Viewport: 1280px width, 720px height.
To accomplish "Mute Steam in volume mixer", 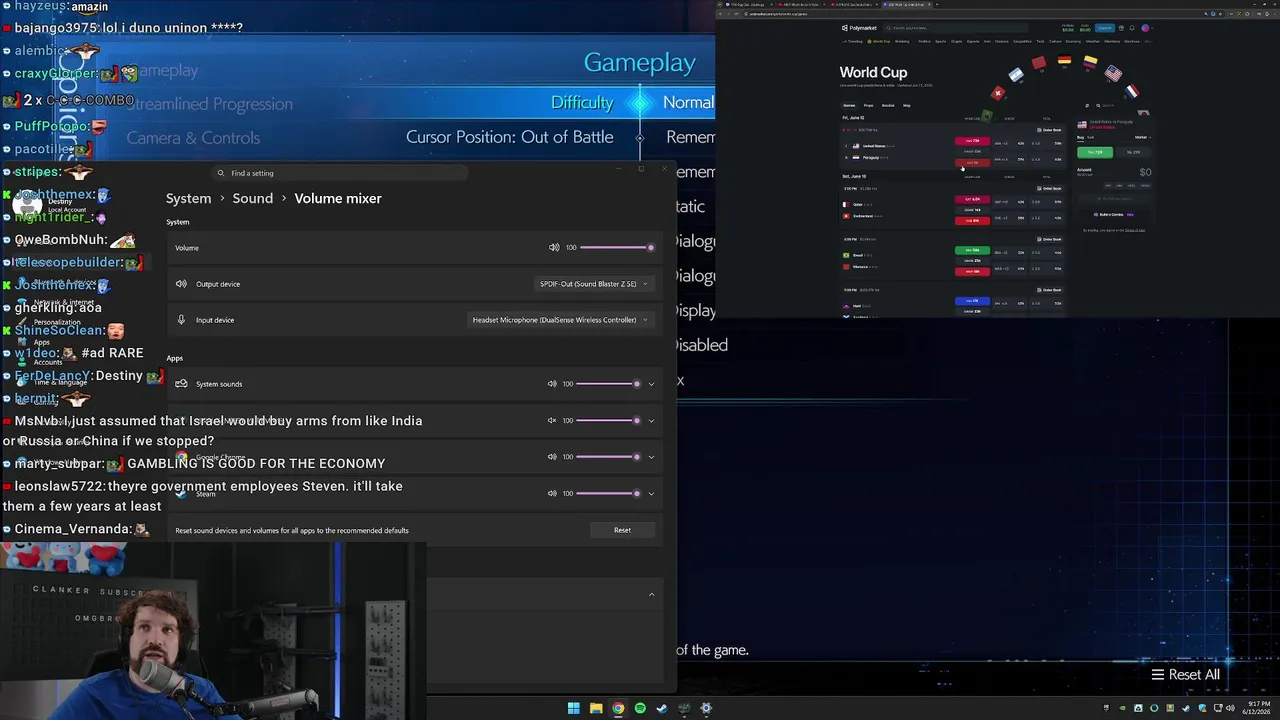I will point(552,493).
